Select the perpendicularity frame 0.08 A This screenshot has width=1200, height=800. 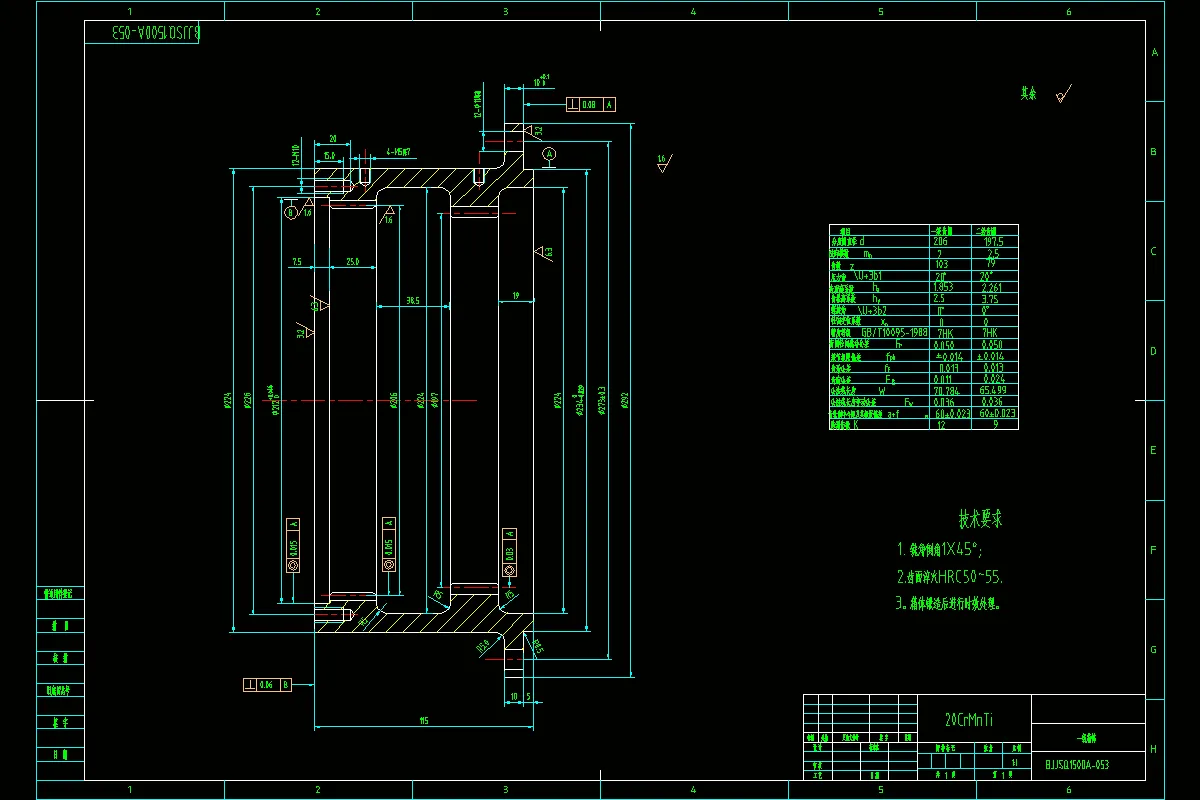591,104
